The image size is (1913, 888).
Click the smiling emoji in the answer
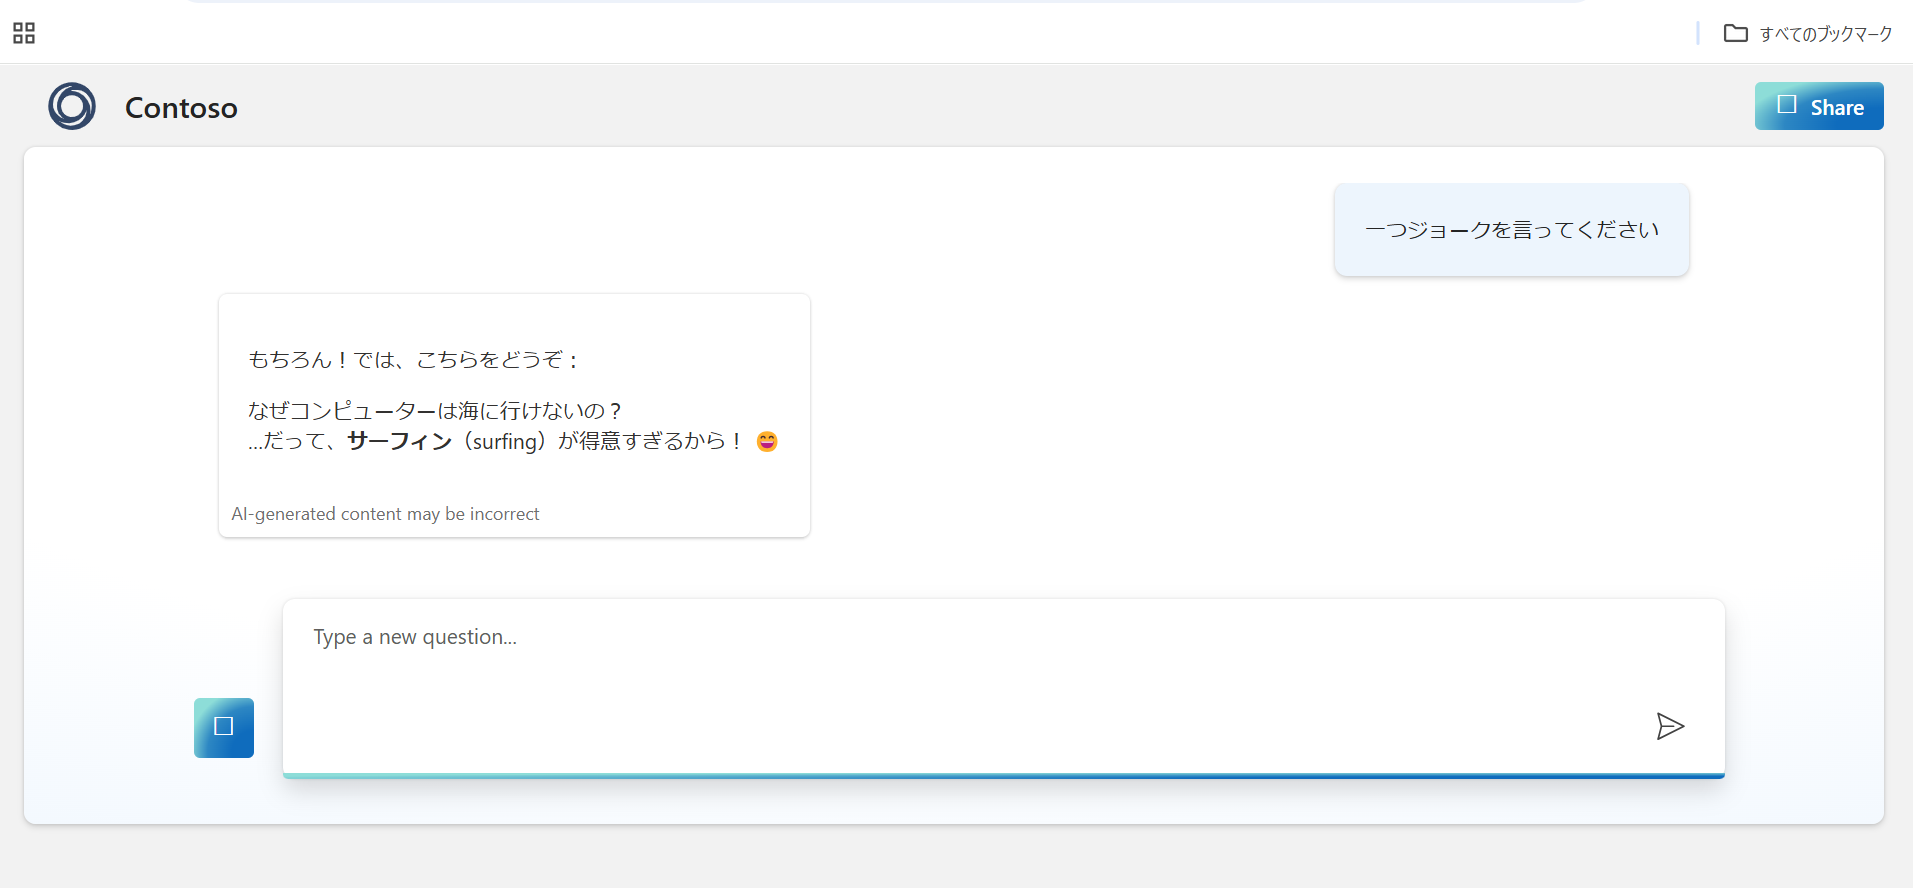[767, 441]
